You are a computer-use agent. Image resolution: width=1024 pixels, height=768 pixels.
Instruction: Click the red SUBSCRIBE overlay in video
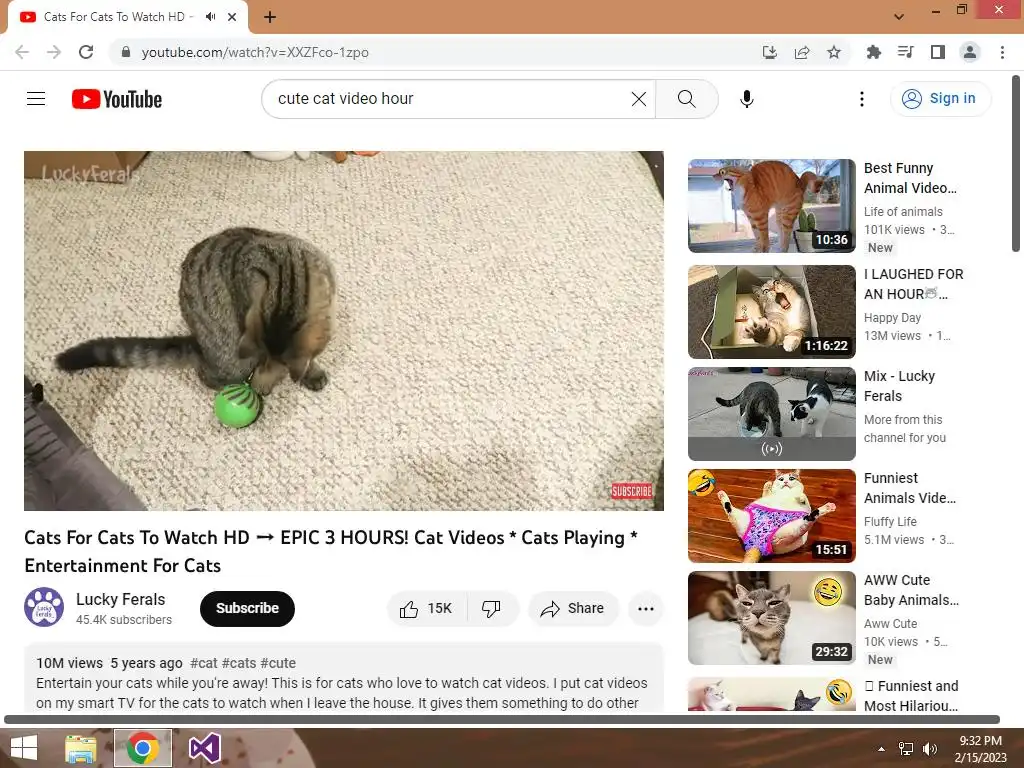(632, 491)
